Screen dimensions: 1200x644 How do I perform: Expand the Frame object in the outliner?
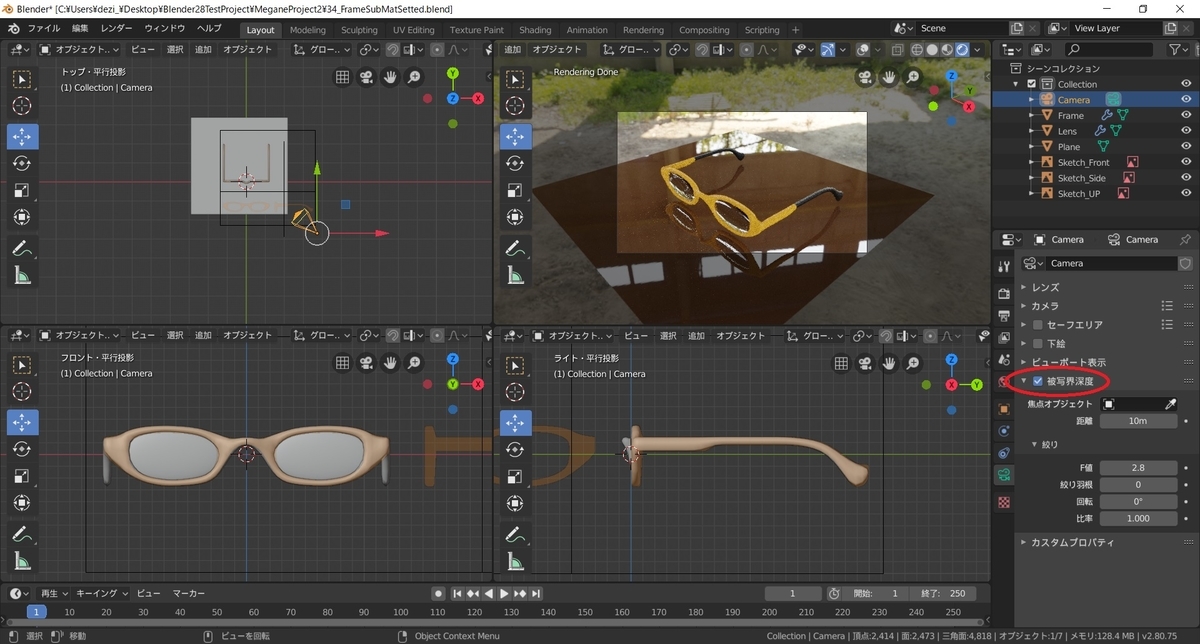(1031, 115)
